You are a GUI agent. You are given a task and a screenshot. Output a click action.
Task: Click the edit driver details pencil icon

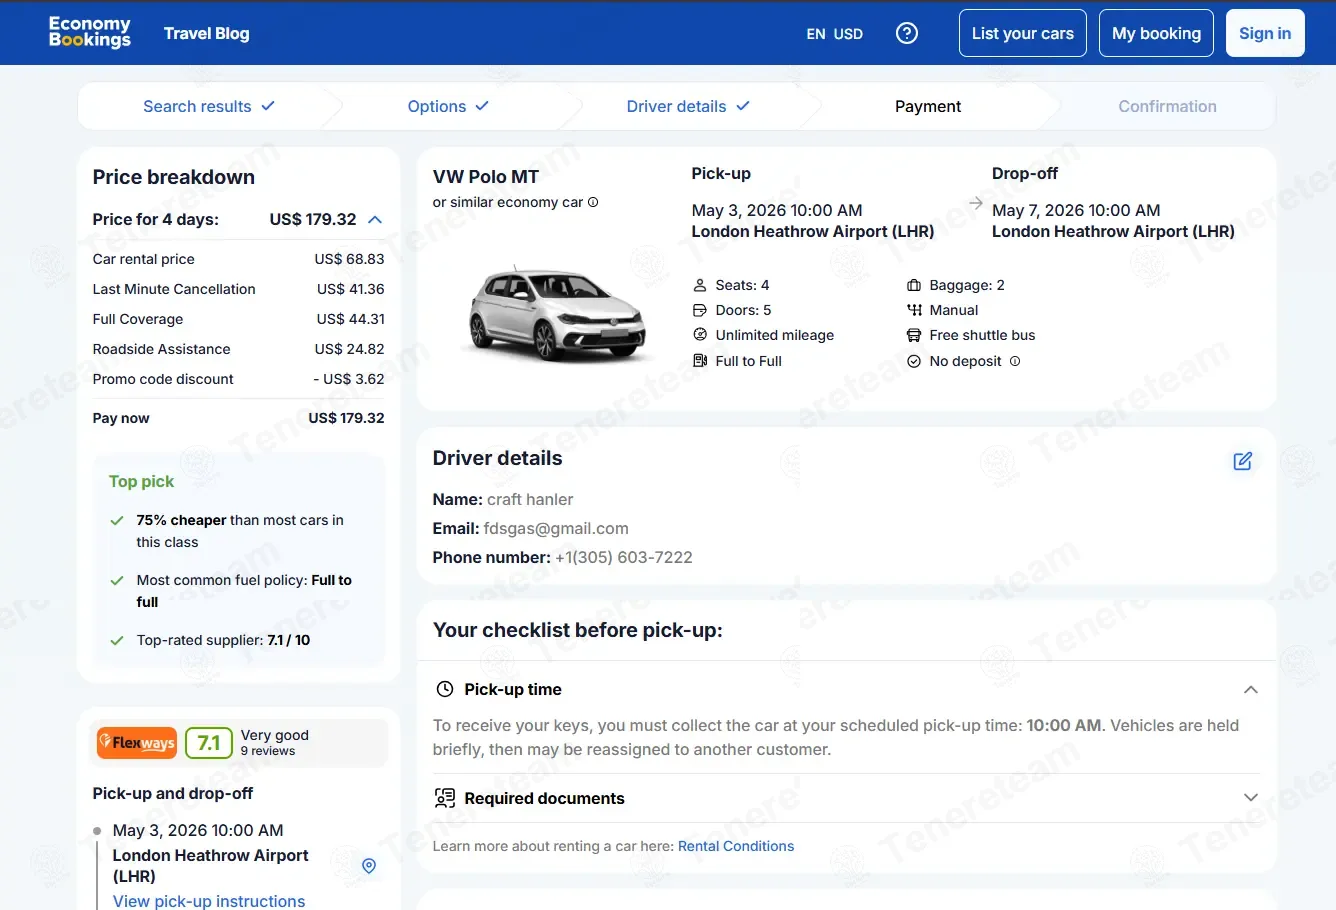click(1243, 461)
